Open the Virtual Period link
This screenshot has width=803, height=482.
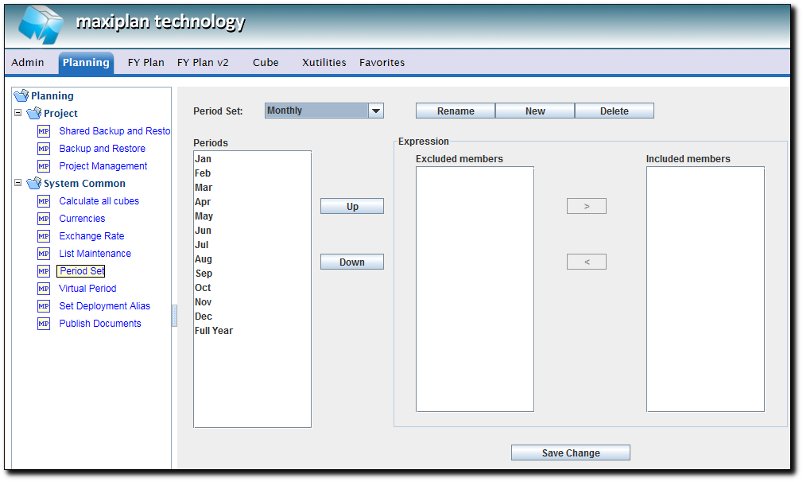click(88, 289)
